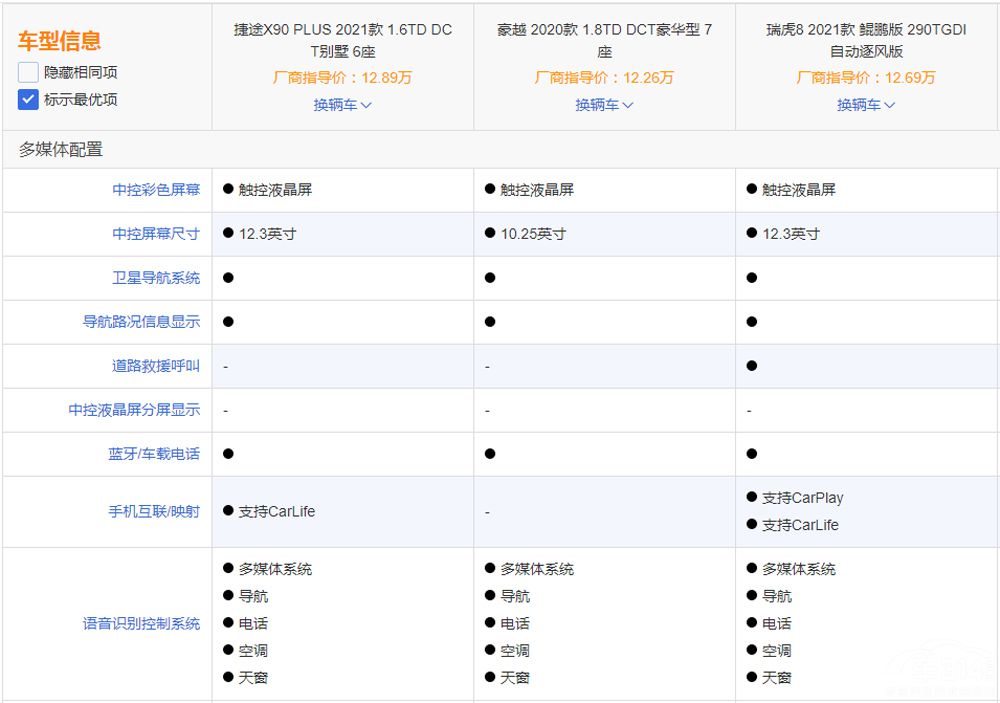Click the 蓝牙/车载电话 row label

pos(154,454)
